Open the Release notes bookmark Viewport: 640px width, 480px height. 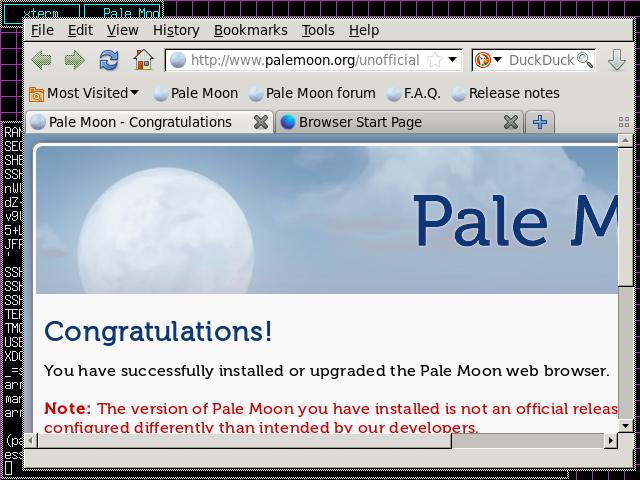click(505, 93)
